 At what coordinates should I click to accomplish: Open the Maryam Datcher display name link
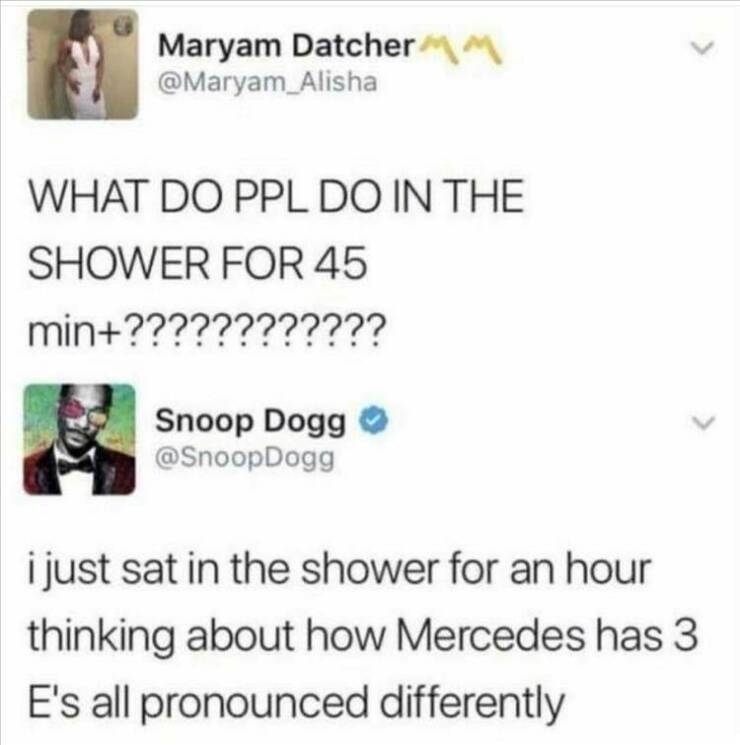coord(287,47)
